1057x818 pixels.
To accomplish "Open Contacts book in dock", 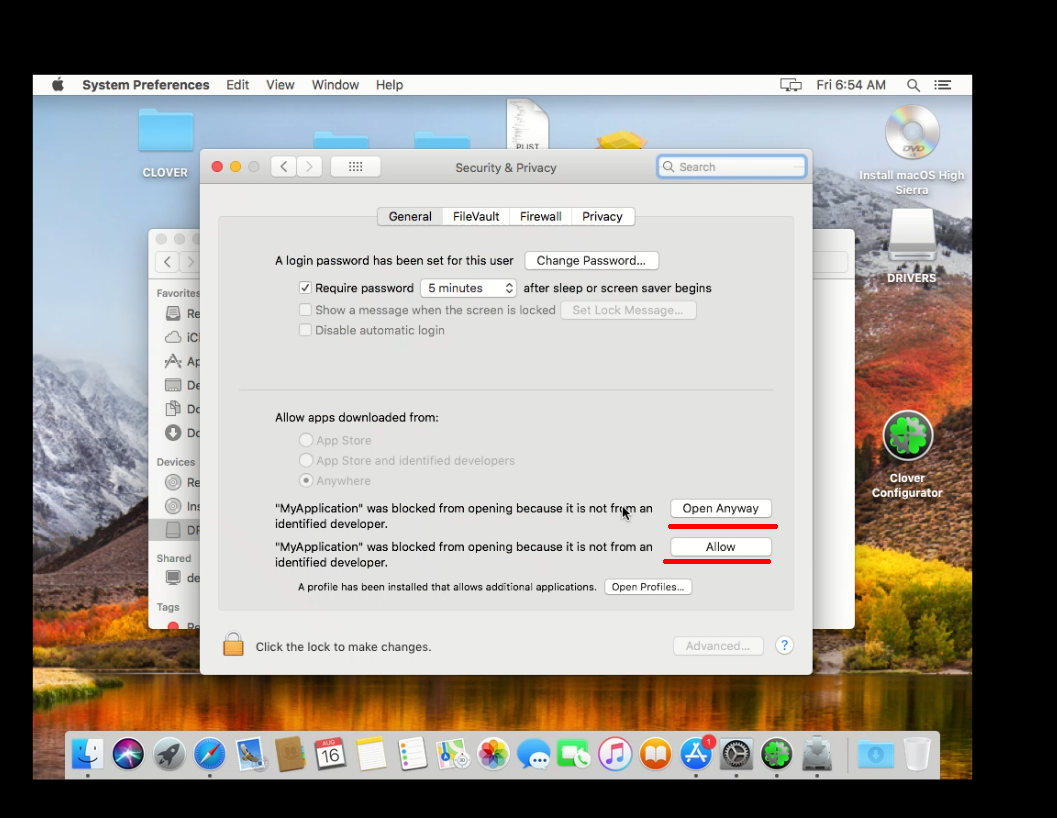I will (x=291, y=753).
